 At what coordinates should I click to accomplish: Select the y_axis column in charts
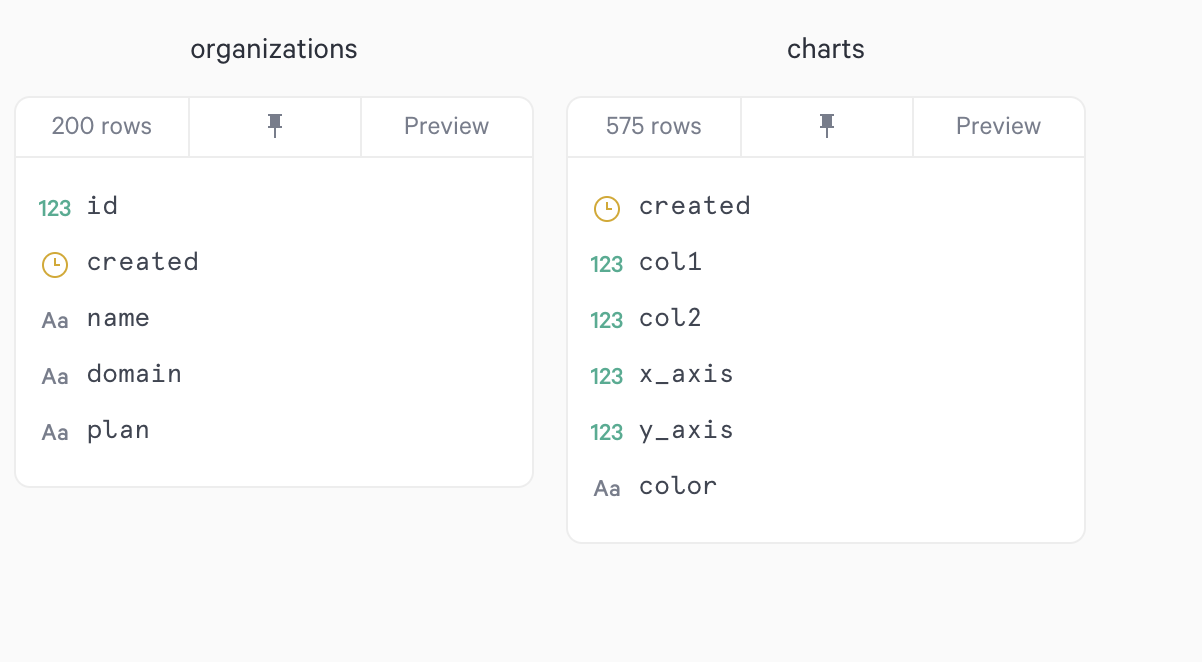686,431
